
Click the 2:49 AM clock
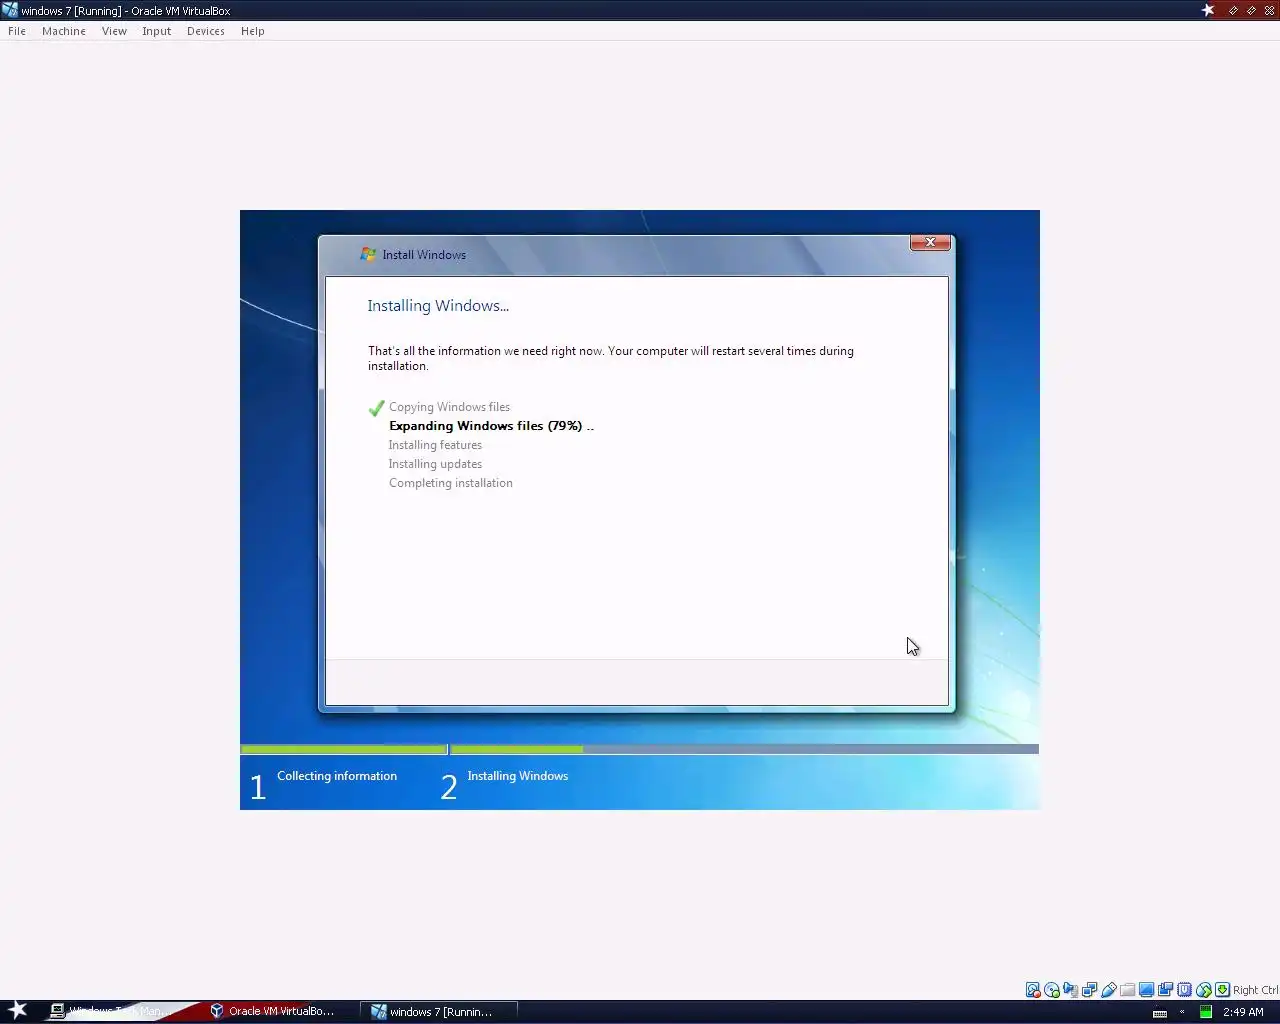1243,1012
